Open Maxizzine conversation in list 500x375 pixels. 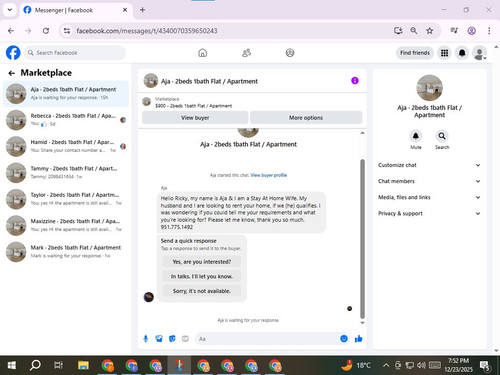66,225
